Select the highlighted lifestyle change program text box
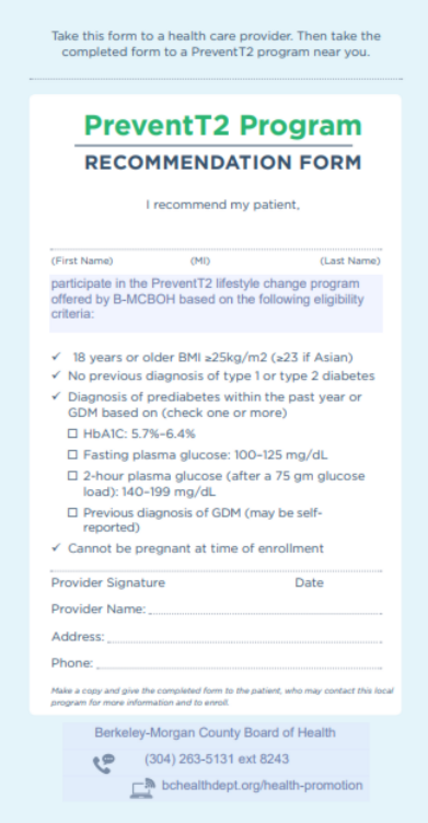Screen dimensions: 428x823 (x=216, y=303)
